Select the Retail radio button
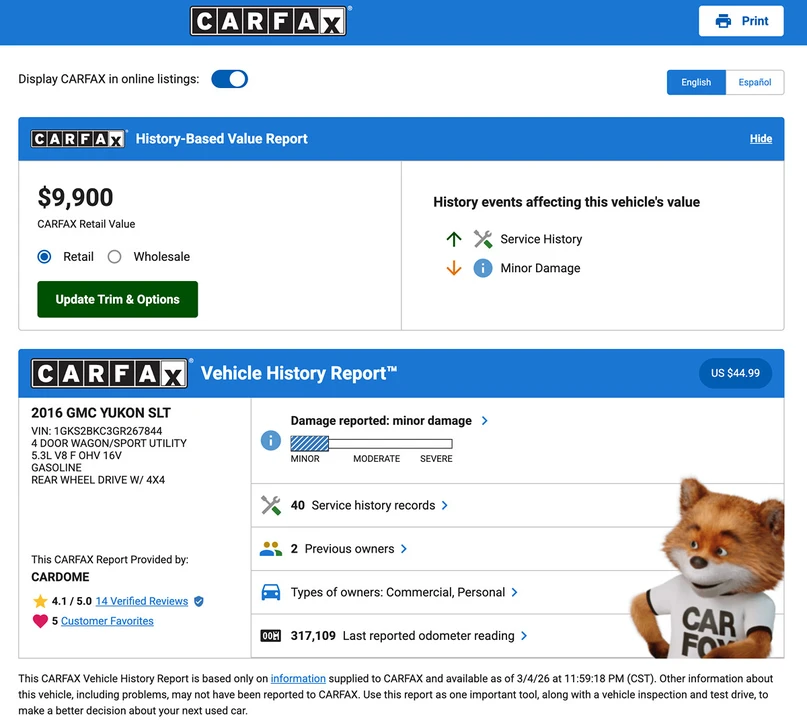Image resolution: width=807 pixels, height=720 pixels. [x=44, y=257]
